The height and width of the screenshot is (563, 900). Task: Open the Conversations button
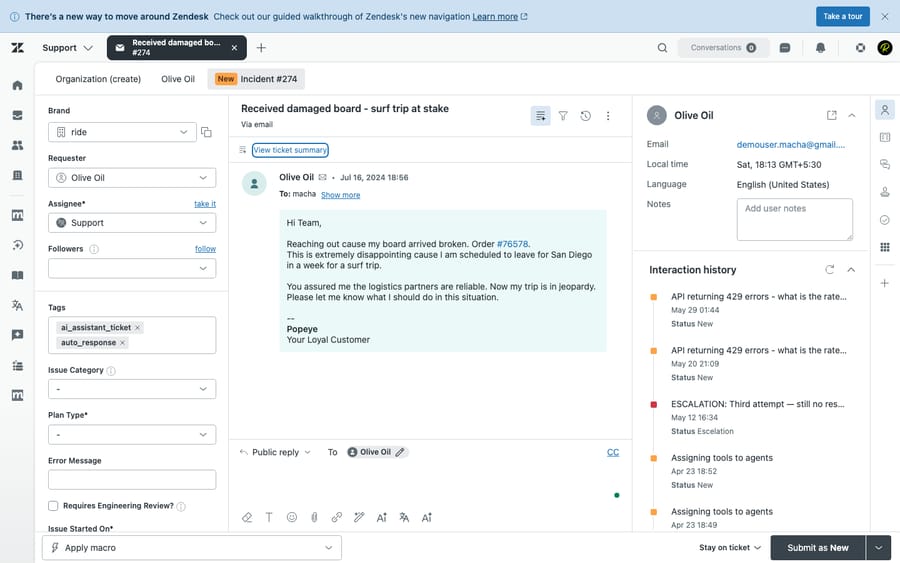[x=723, y=48]
